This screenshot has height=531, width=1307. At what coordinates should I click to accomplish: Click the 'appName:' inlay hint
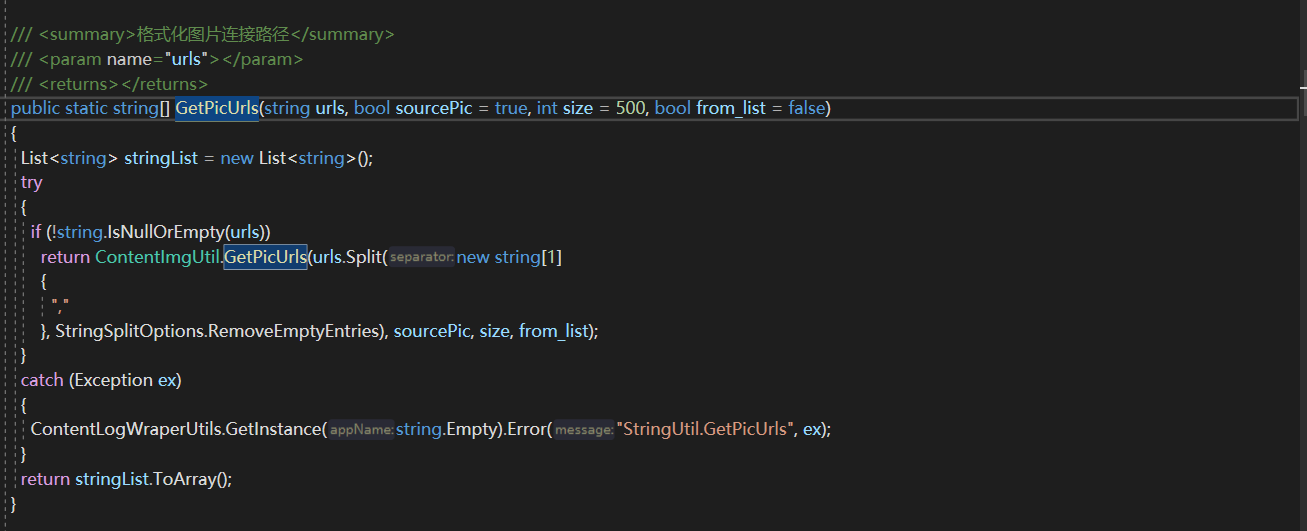(361, 429)
